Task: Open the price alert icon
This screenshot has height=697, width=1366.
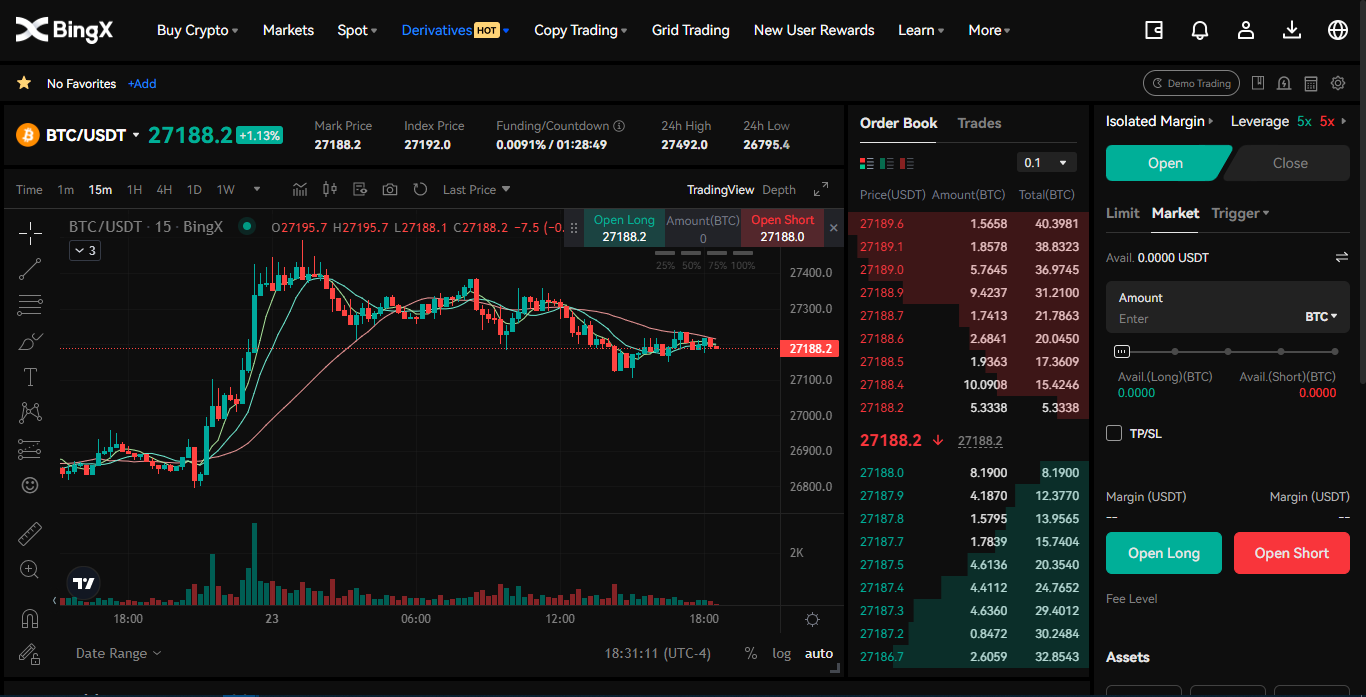Action: coord(1284,83)
